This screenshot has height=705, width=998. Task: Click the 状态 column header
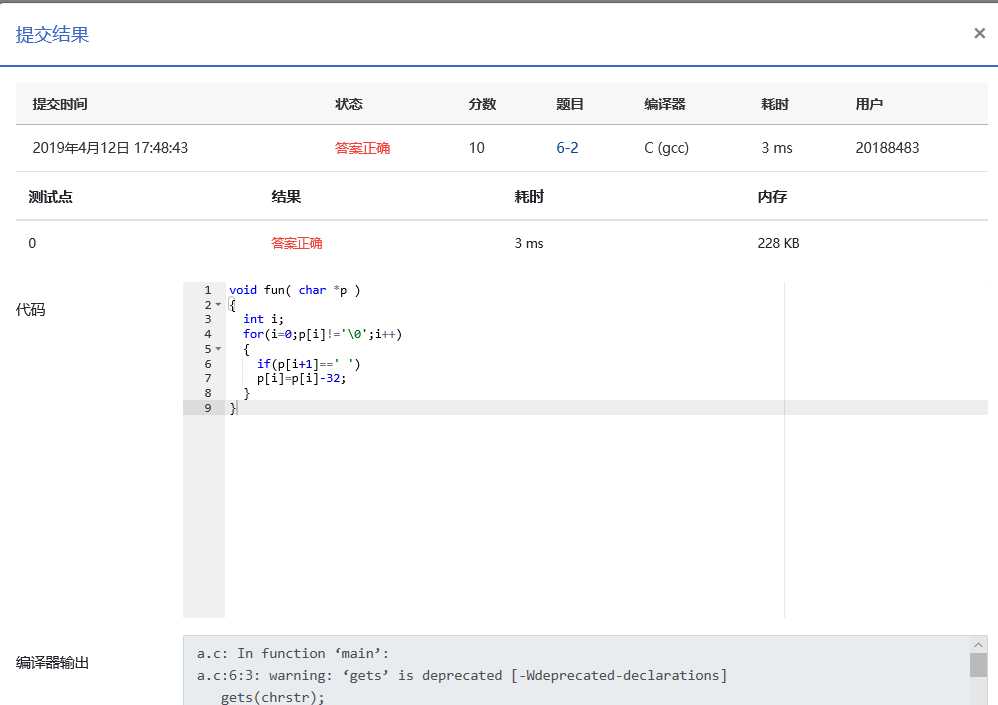pos(348,104)
